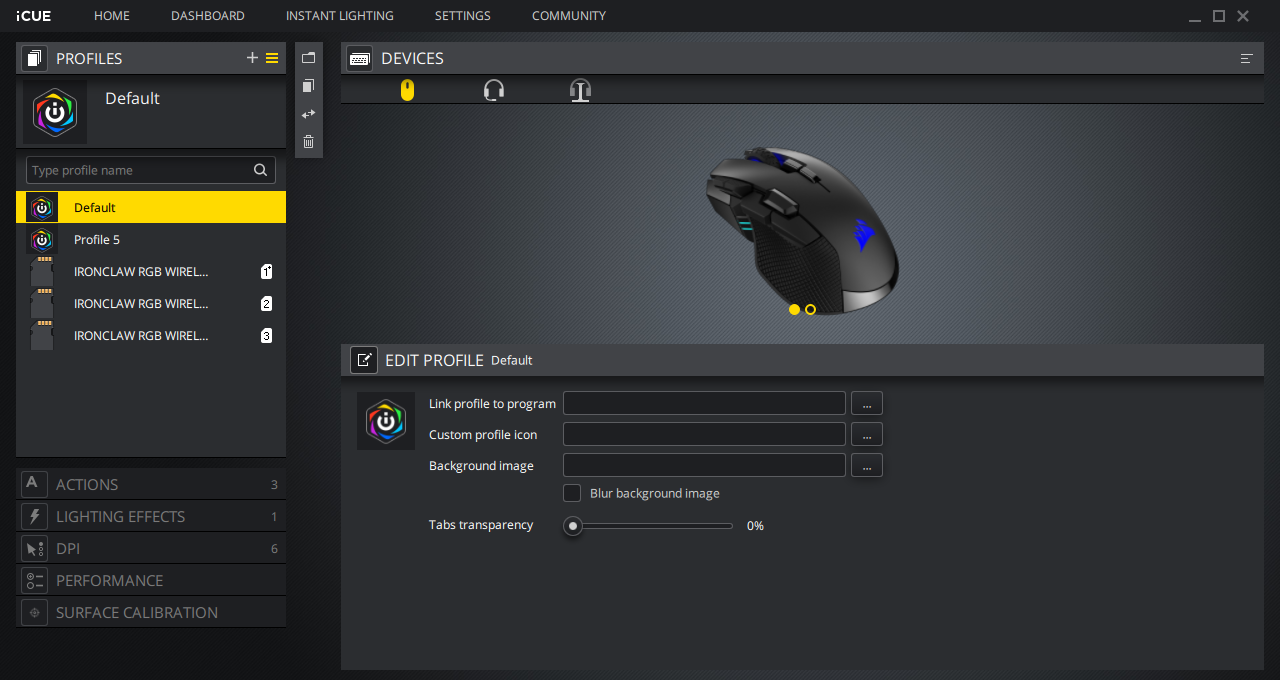Select Profile 5 in the list
1280x680 pixels.
click(151, 239)
